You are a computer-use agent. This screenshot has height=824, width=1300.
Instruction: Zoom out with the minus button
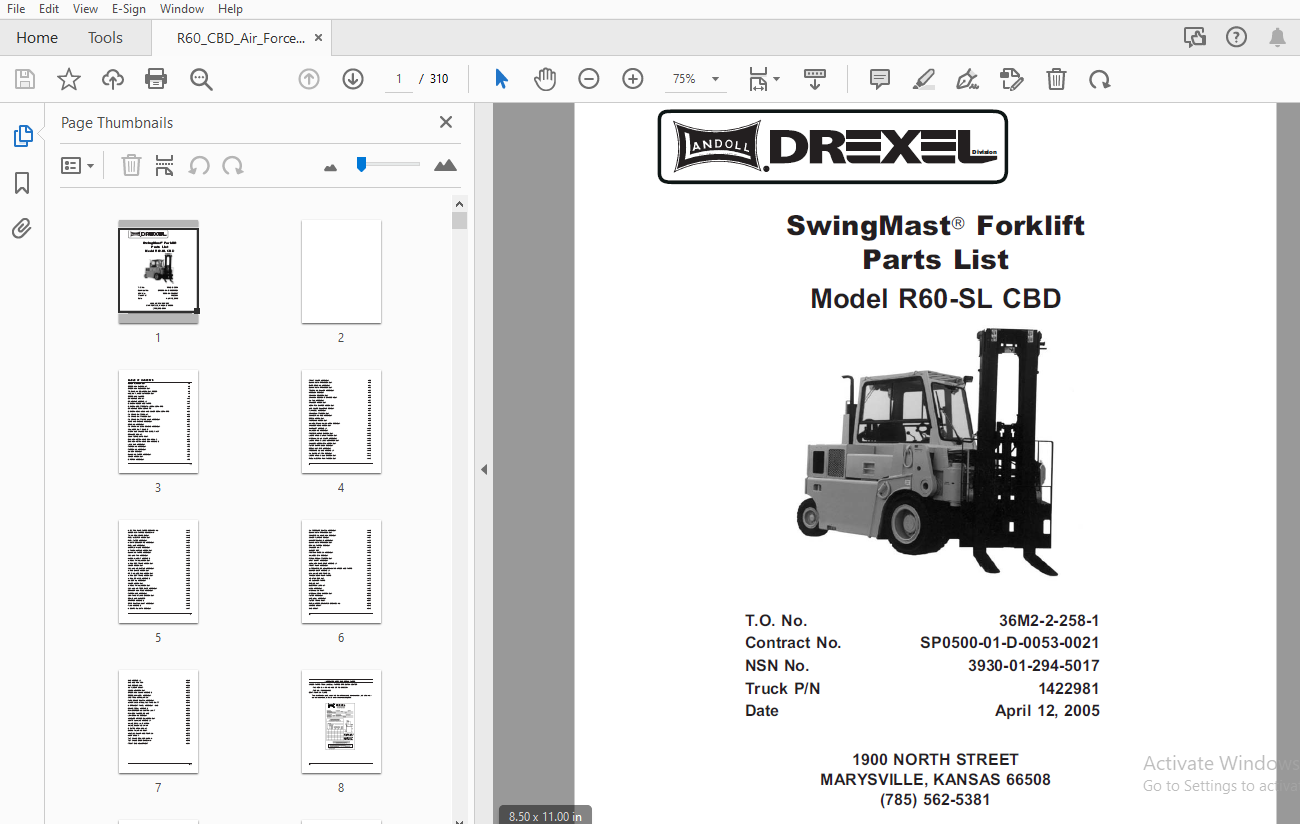tap(589, 79)
